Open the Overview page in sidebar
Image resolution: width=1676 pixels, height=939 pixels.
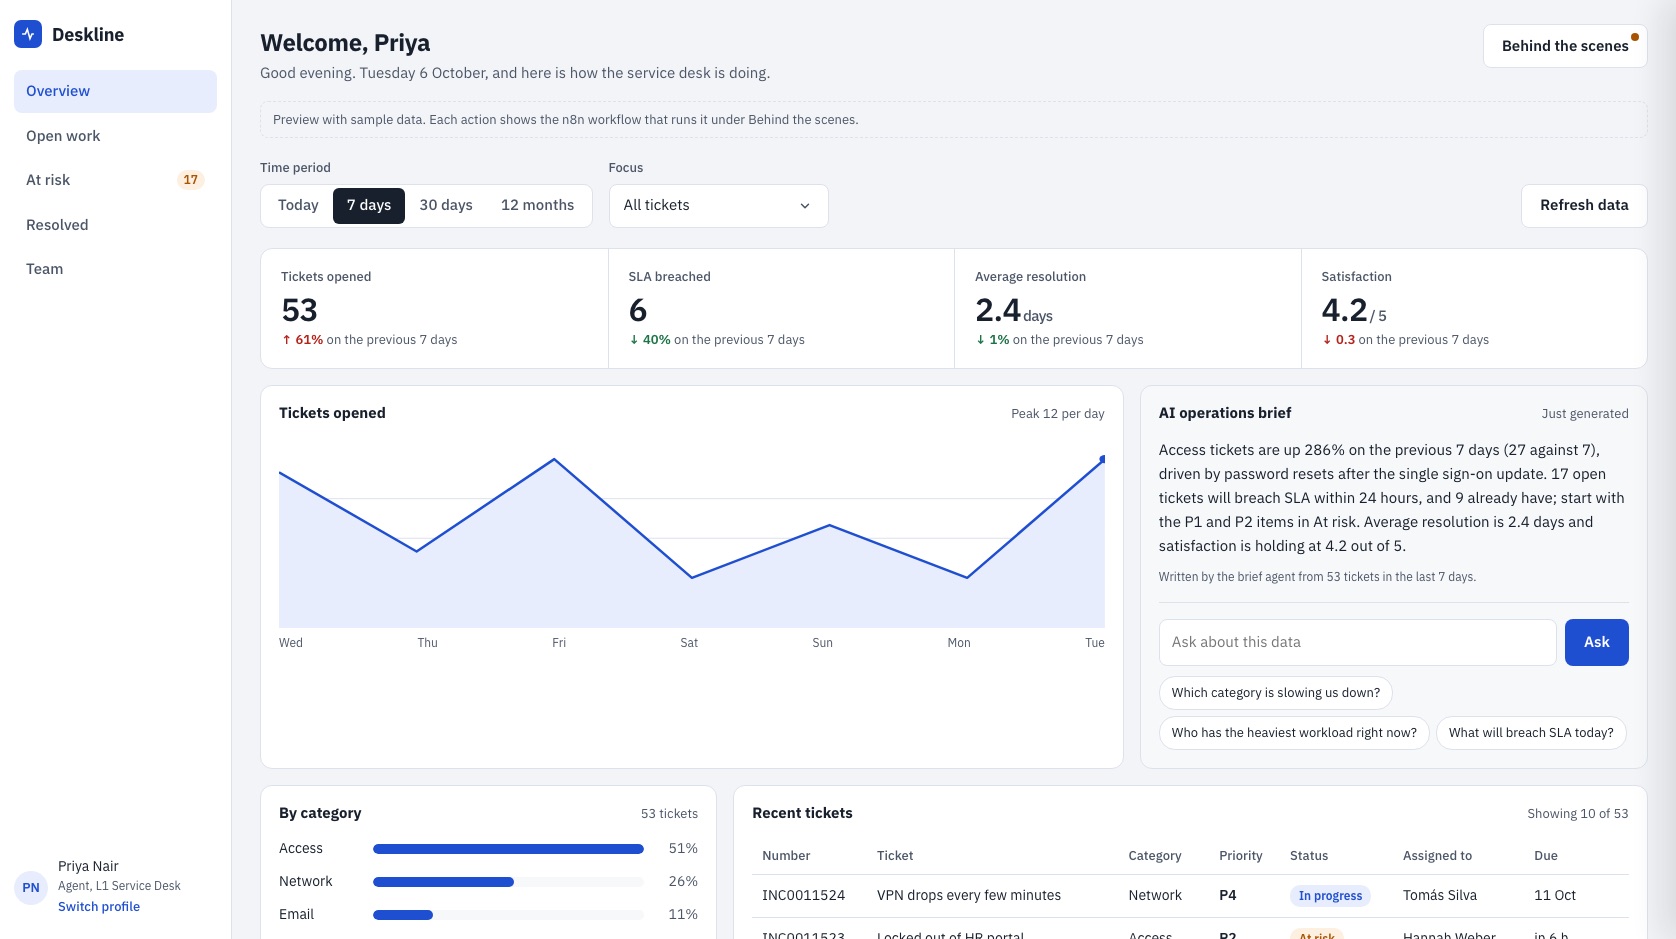(115, 91)
